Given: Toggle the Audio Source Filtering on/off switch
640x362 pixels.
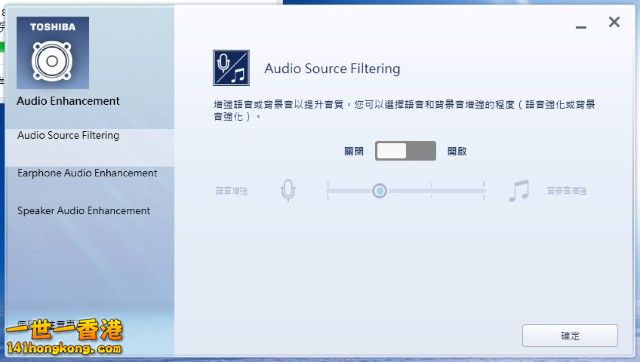Looking at the screenshot, I should [x=405, y=151].
